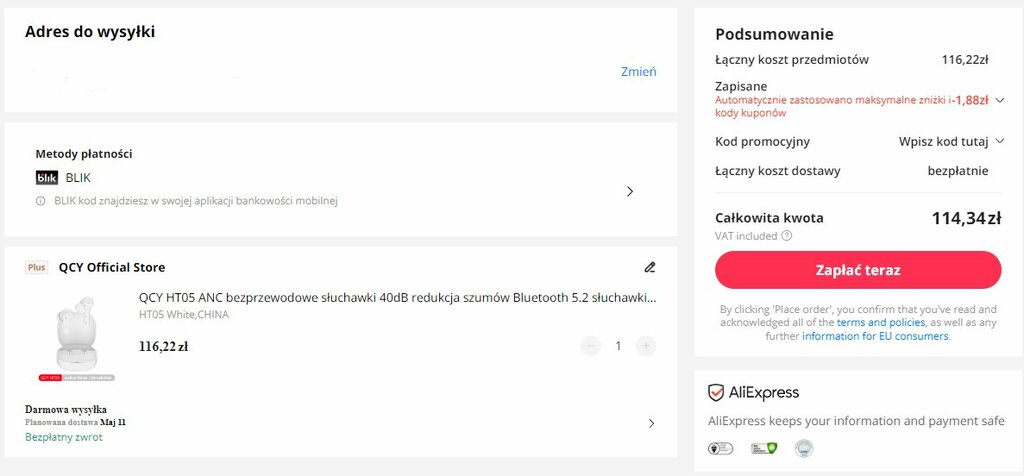Open payment methods via BLIK row arrow
This screenshot has width=1024, height=476.
click(630, 191)
